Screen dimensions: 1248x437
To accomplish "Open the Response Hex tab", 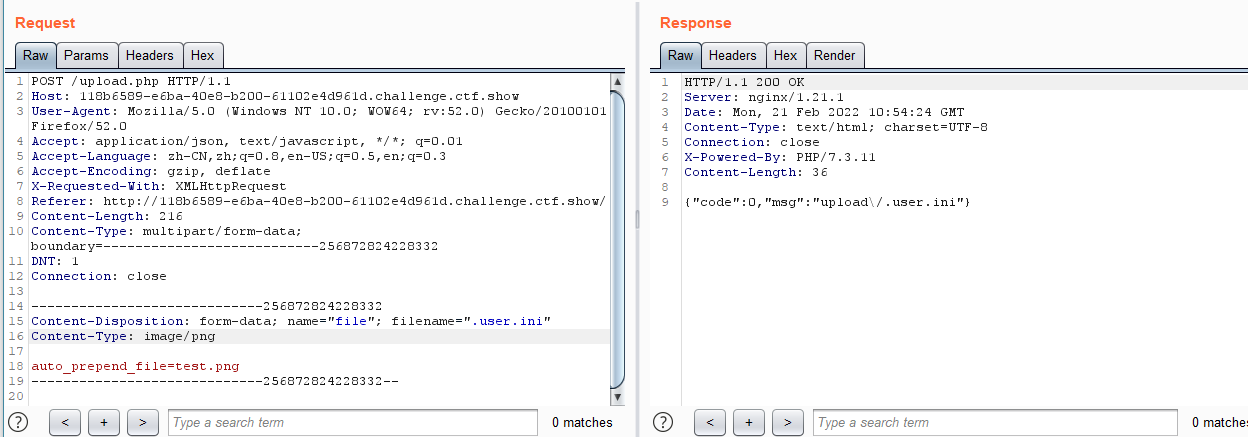I will 786,55.
